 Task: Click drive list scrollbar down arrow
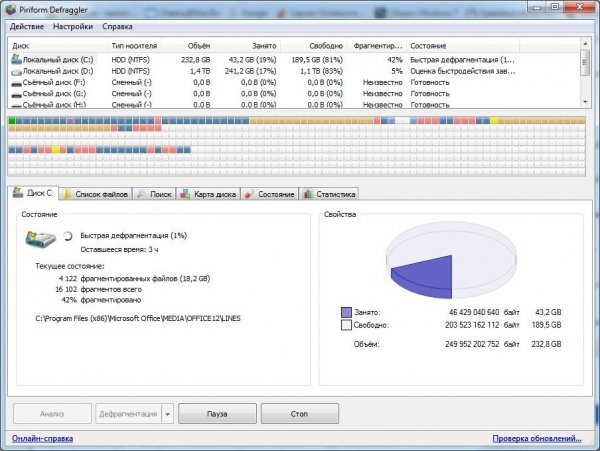(585, 102)
